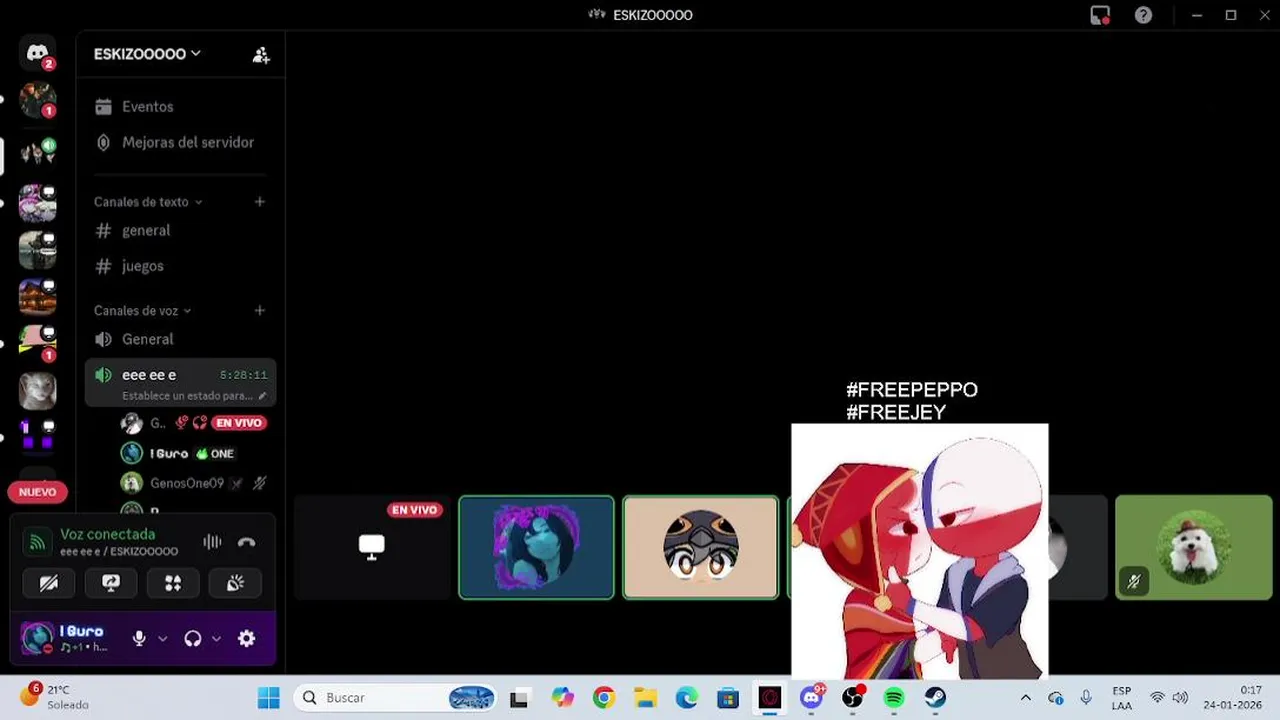The image size is (1280, 720).
Task: Open the ESKIZOOOOO server dropdown menu
Action: [147, 54]
